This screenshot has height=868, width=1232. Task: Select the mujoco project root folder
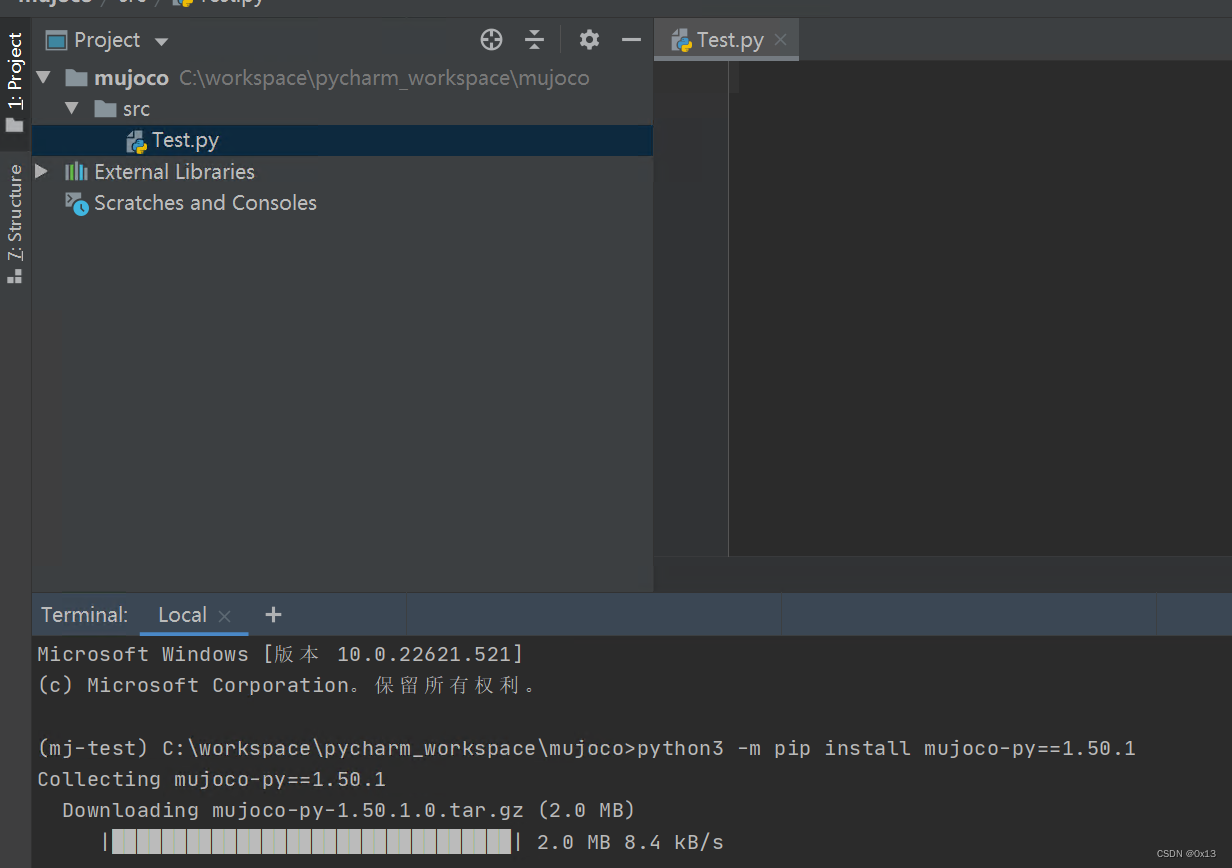coord(342,78)
